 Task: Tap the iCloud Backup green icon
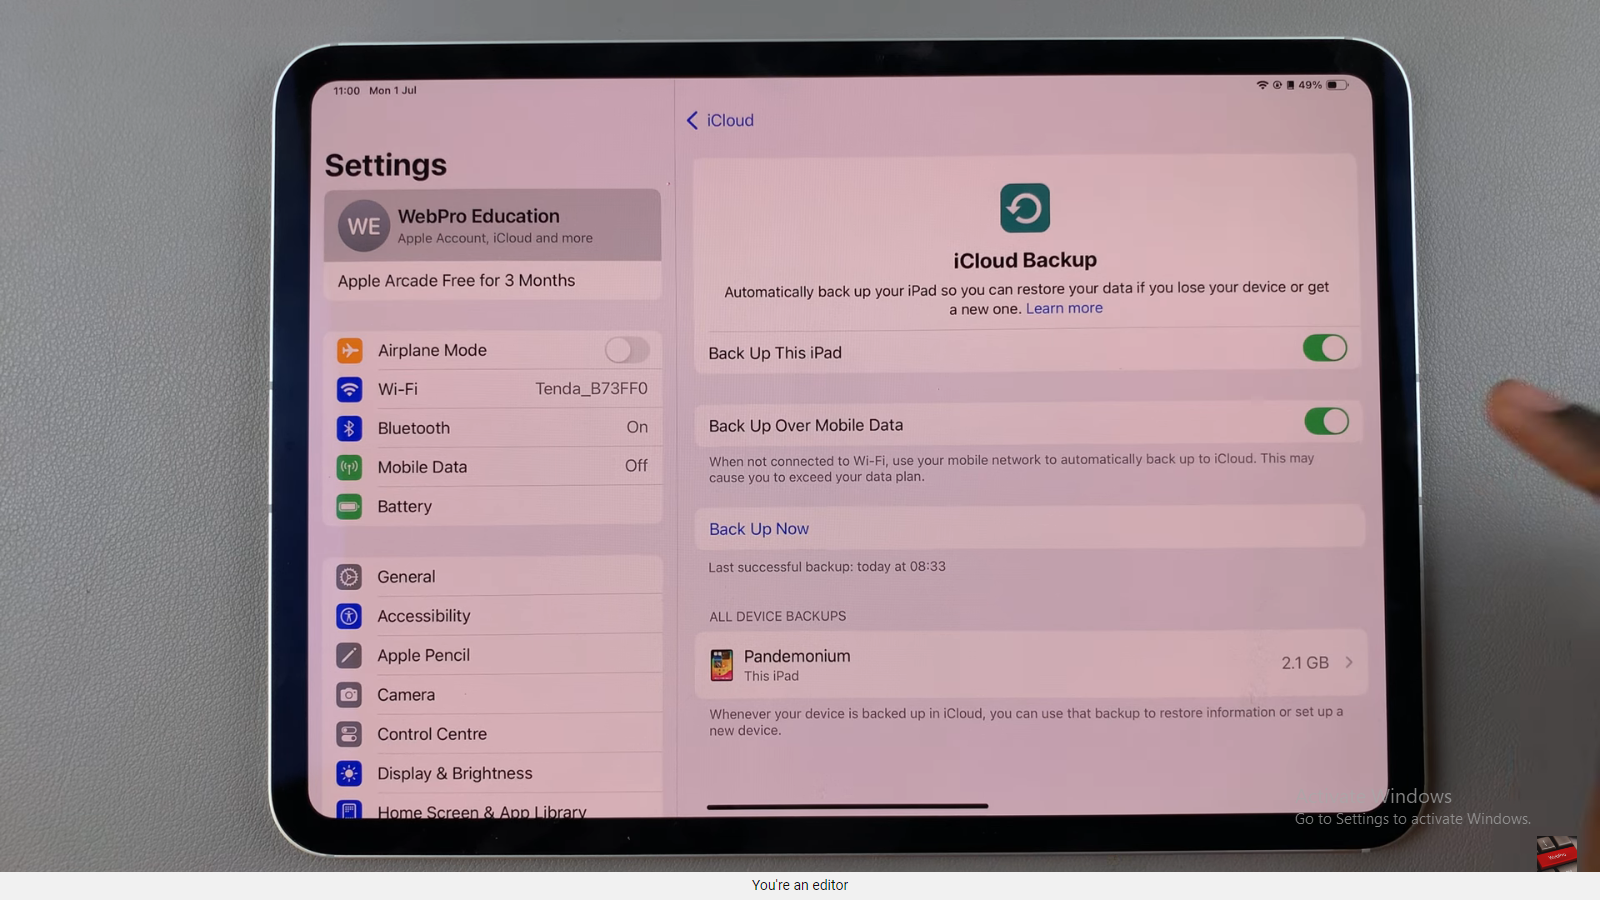pyautogui.click(x=1025, y=208)
